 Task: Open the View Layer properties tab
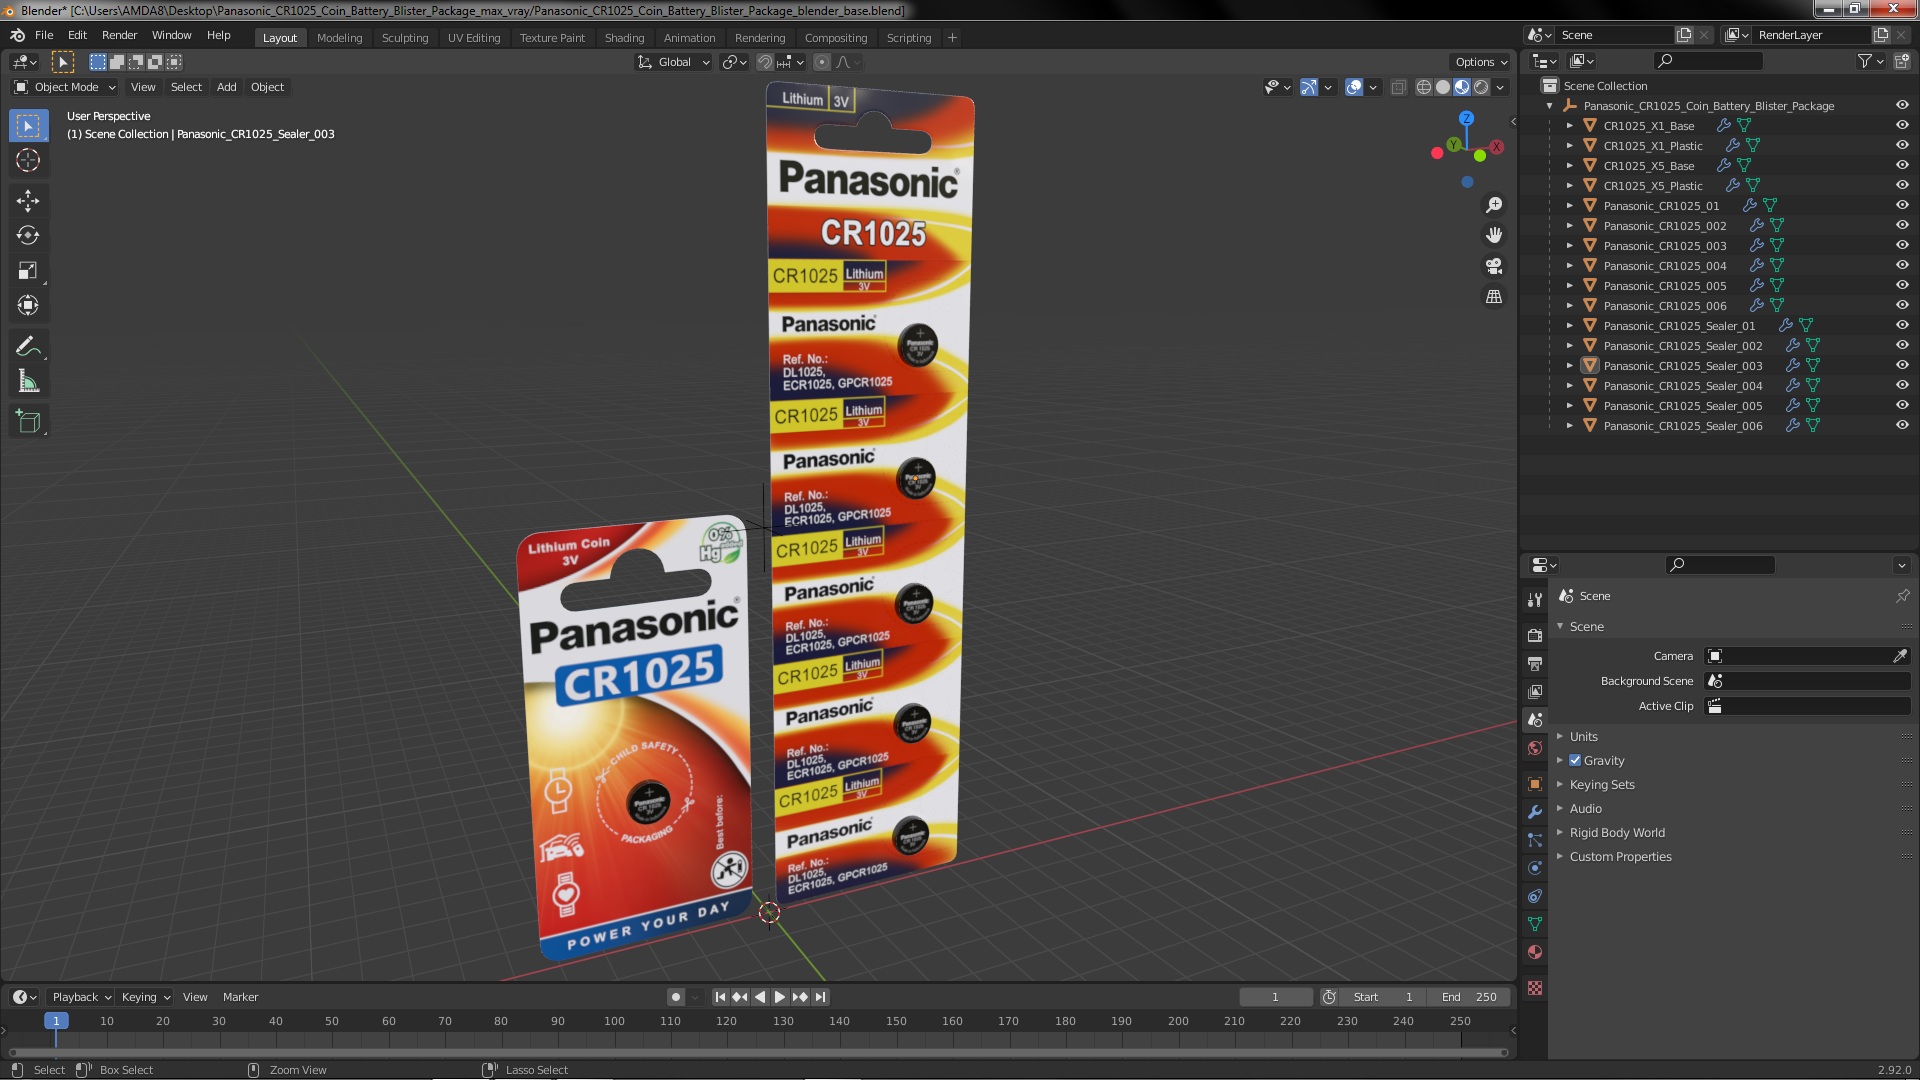(x=1535, y=691)
